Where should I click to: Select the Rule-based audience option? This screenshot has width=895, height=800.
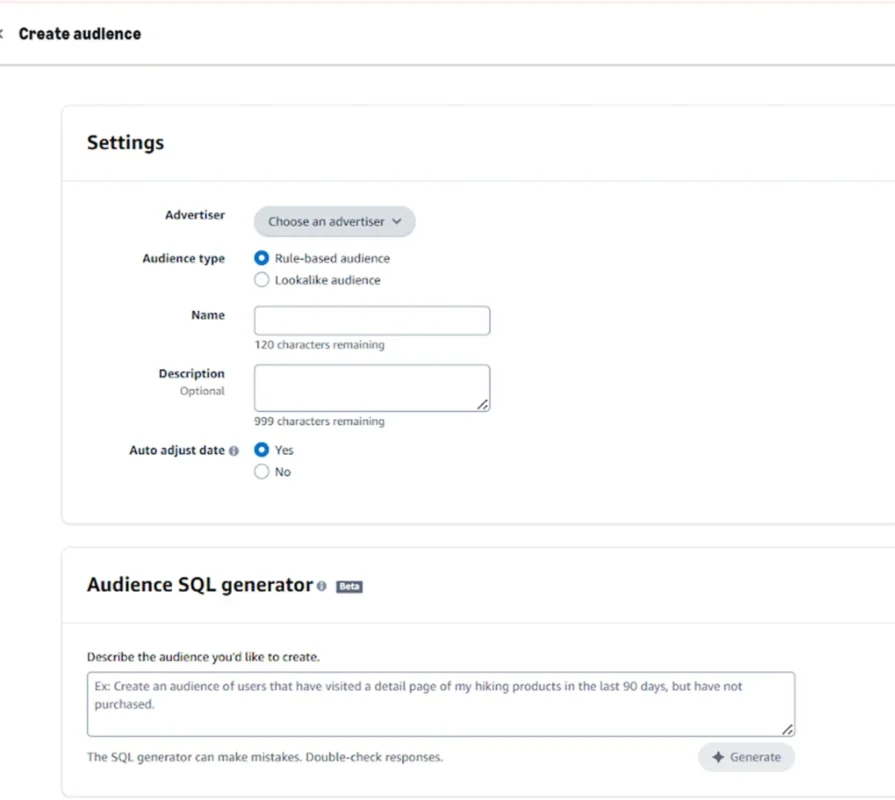pyautogui.click(x=261, y=257)
